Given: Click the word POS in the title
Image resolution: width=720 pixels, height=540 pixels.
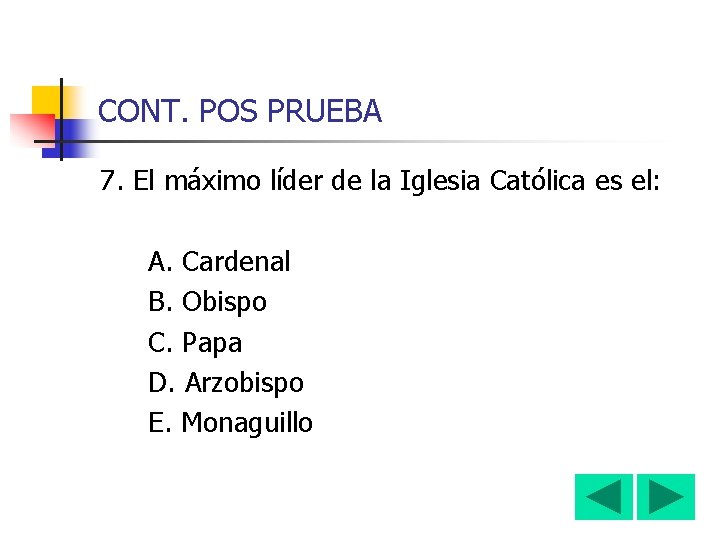Looking at the screenshot, I should pos(228,111).
